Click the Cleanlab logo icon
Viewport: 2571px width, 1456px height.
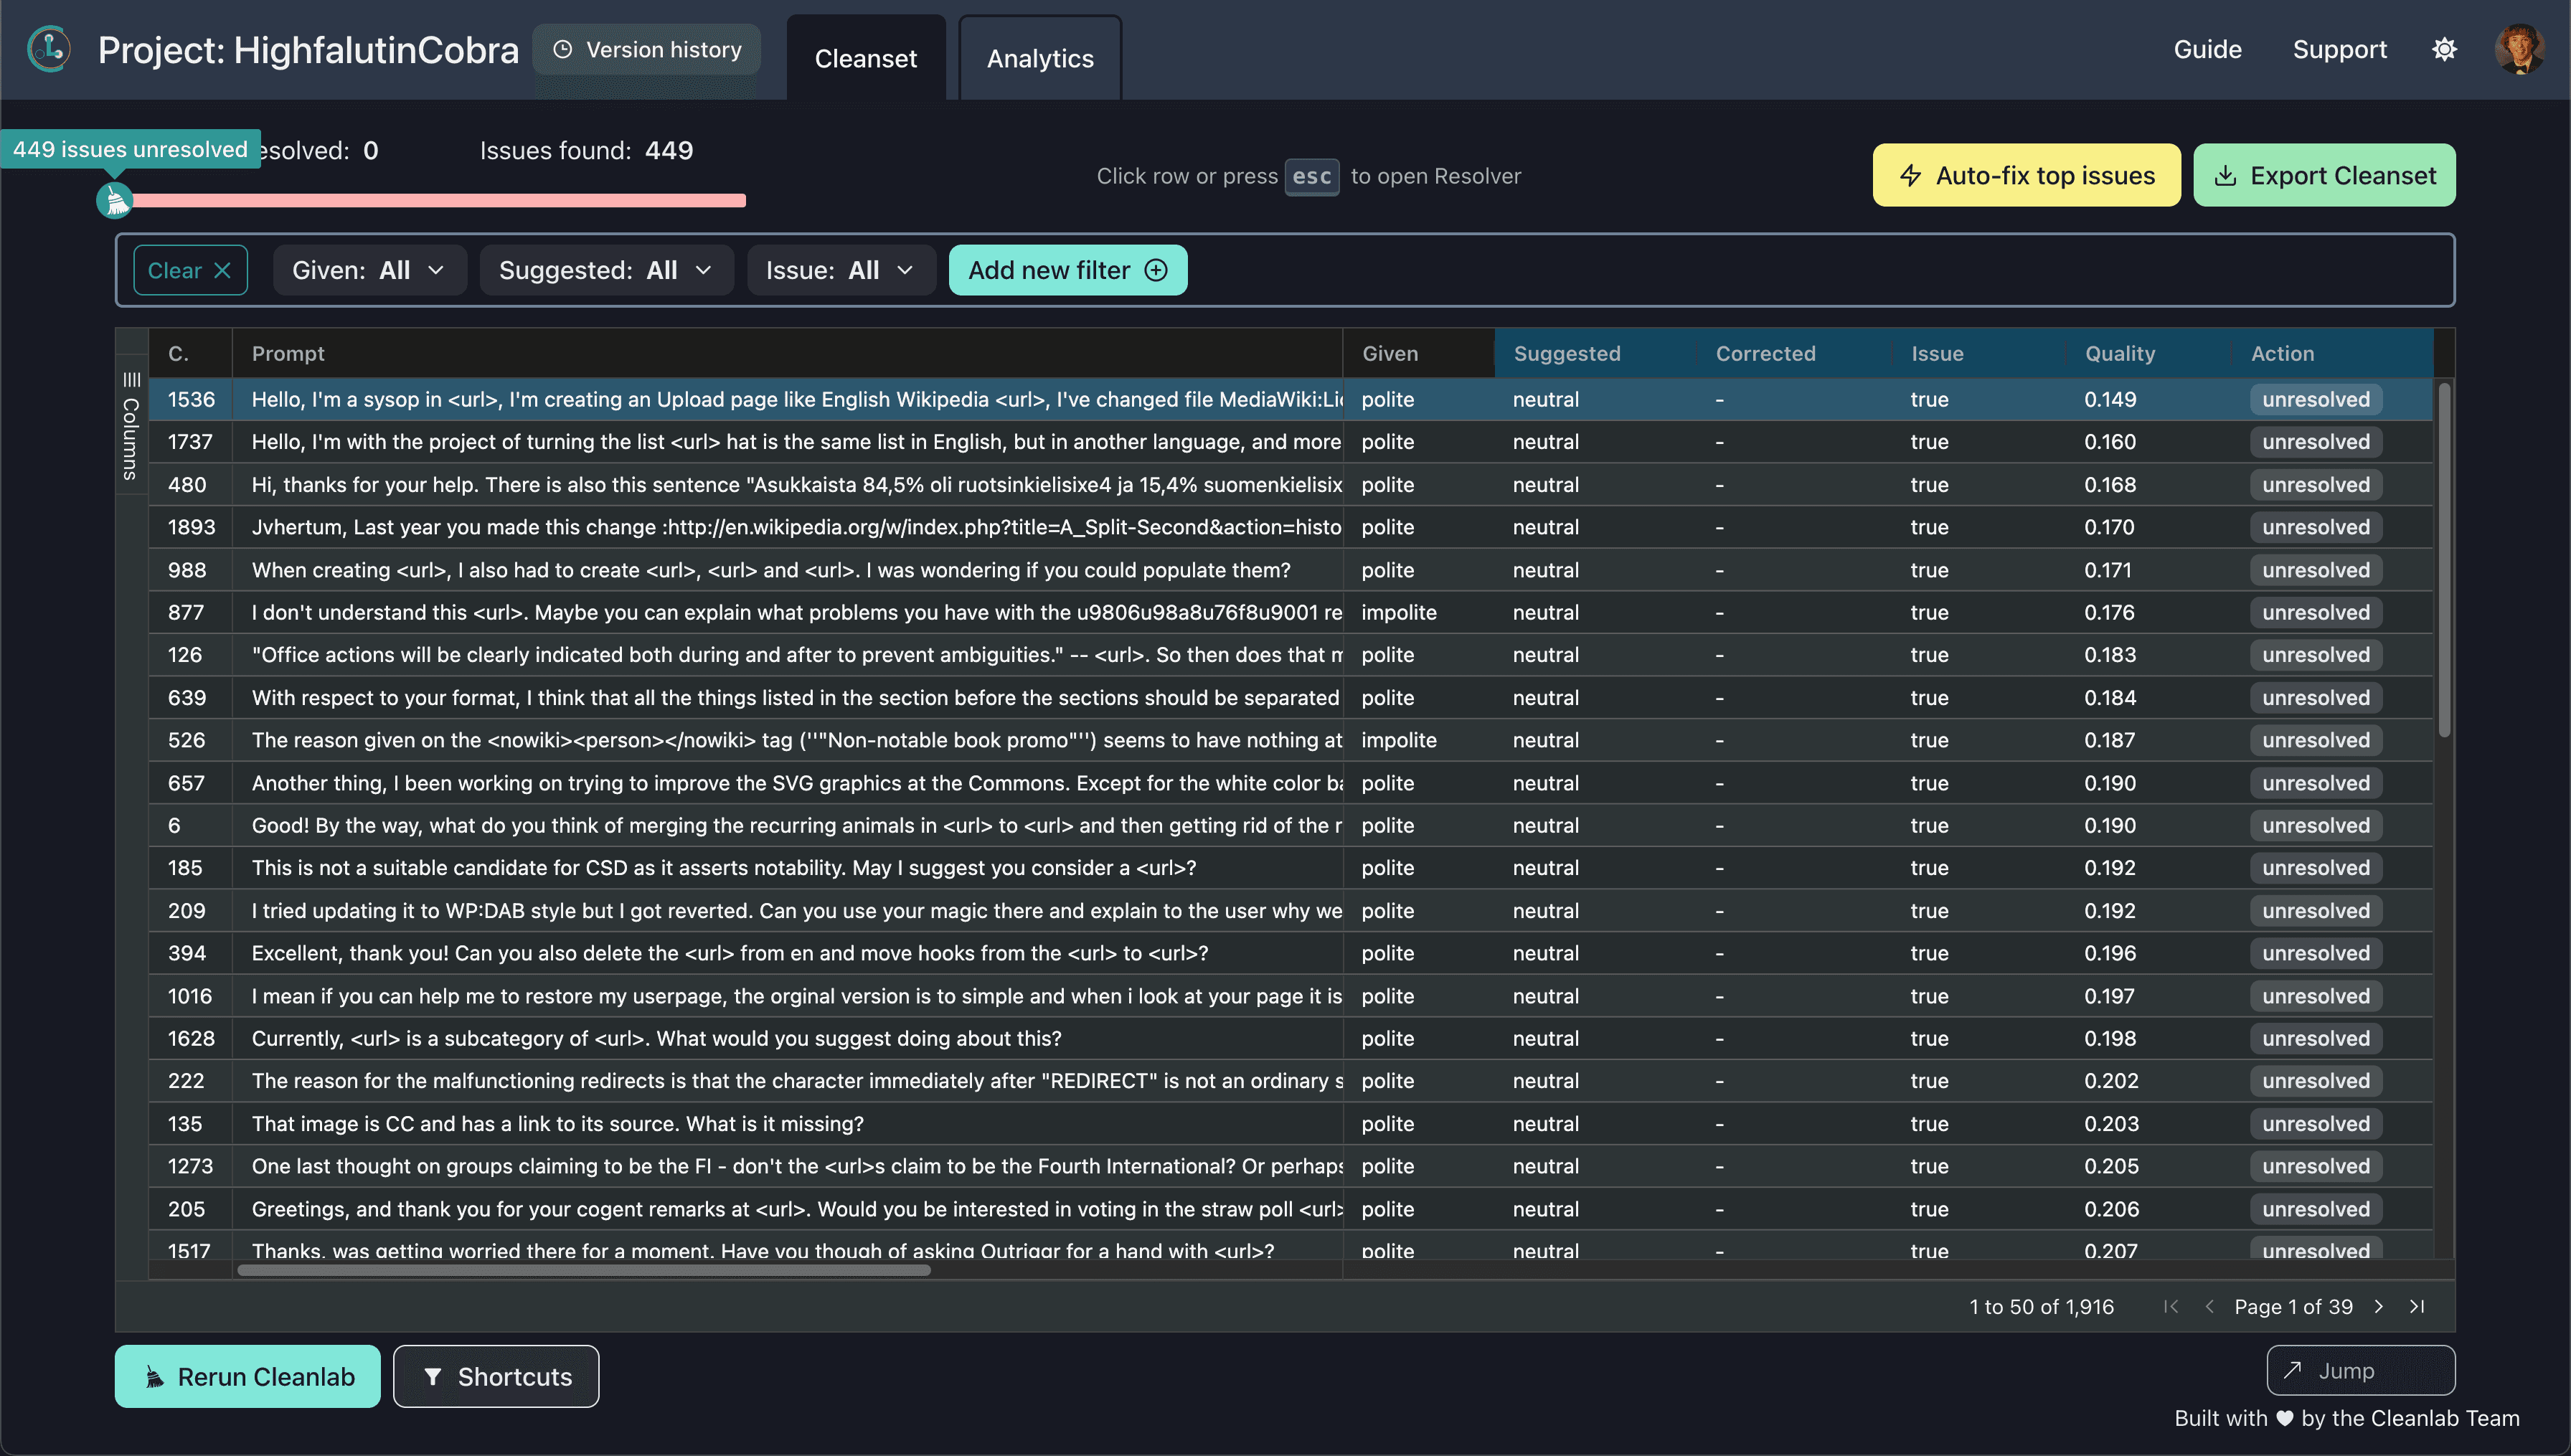click(x=49, y=49)
